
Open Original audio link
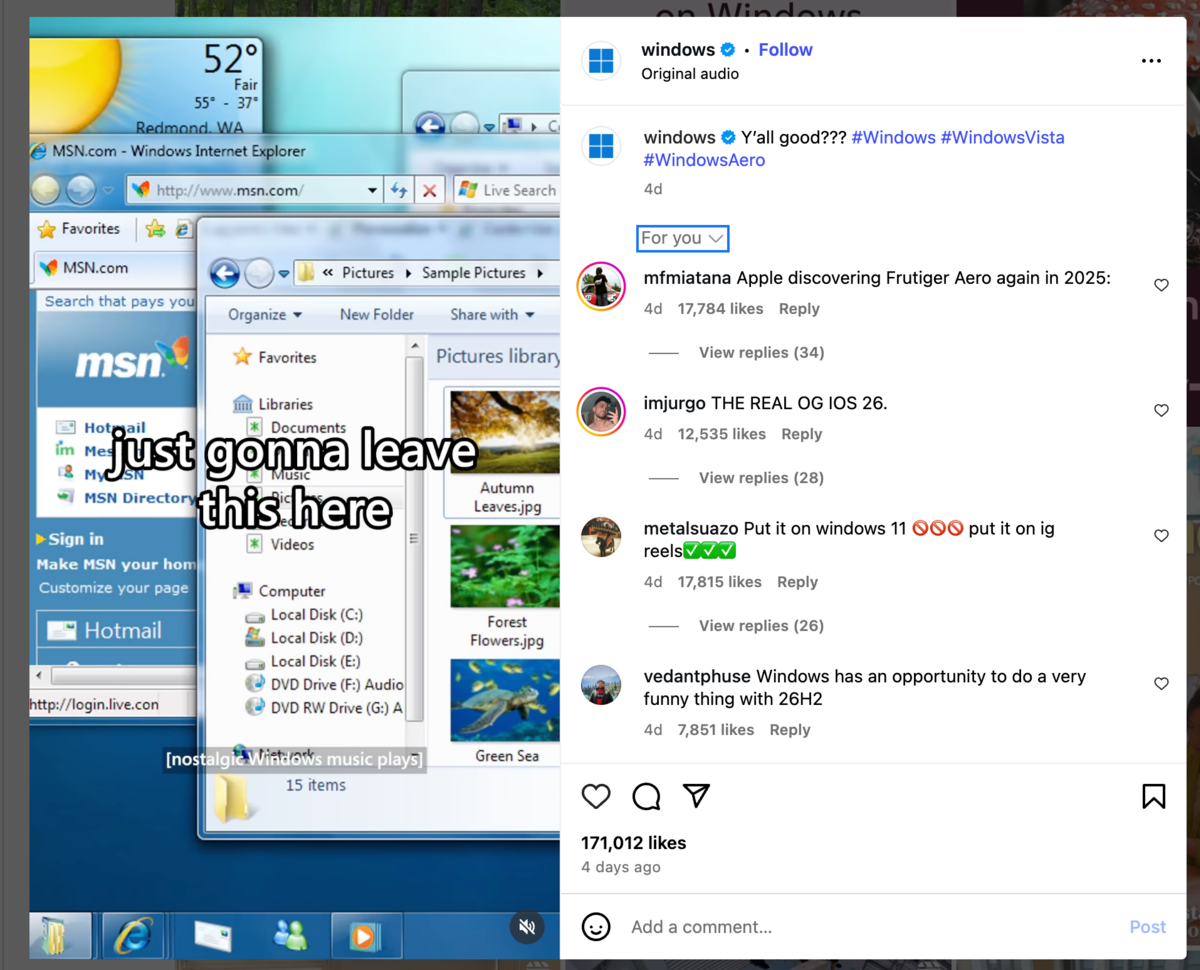pos(690,74)
